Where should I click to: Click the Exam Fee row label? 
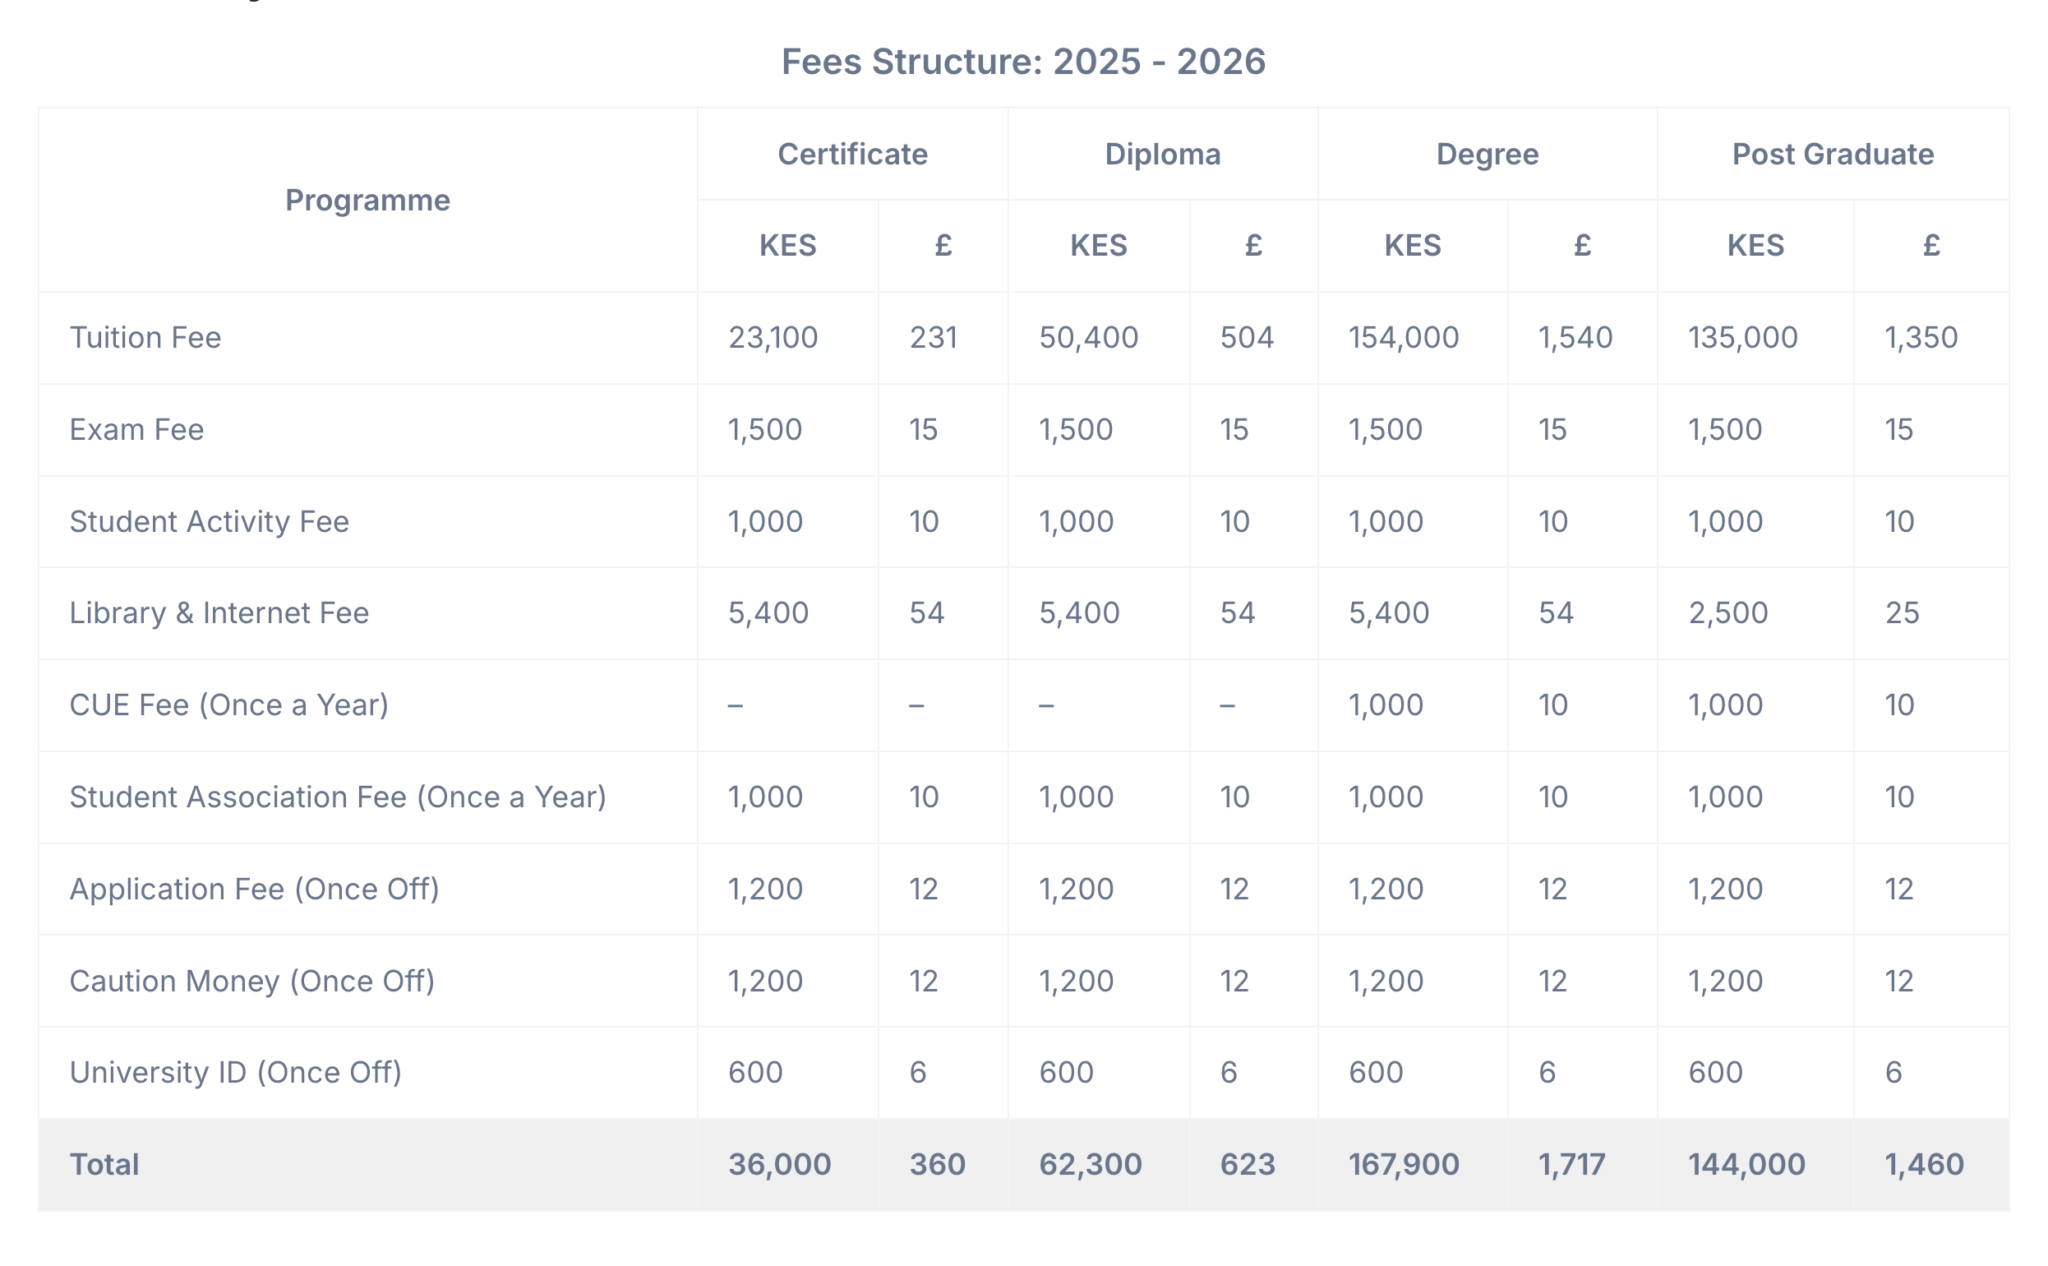[136, 429]
